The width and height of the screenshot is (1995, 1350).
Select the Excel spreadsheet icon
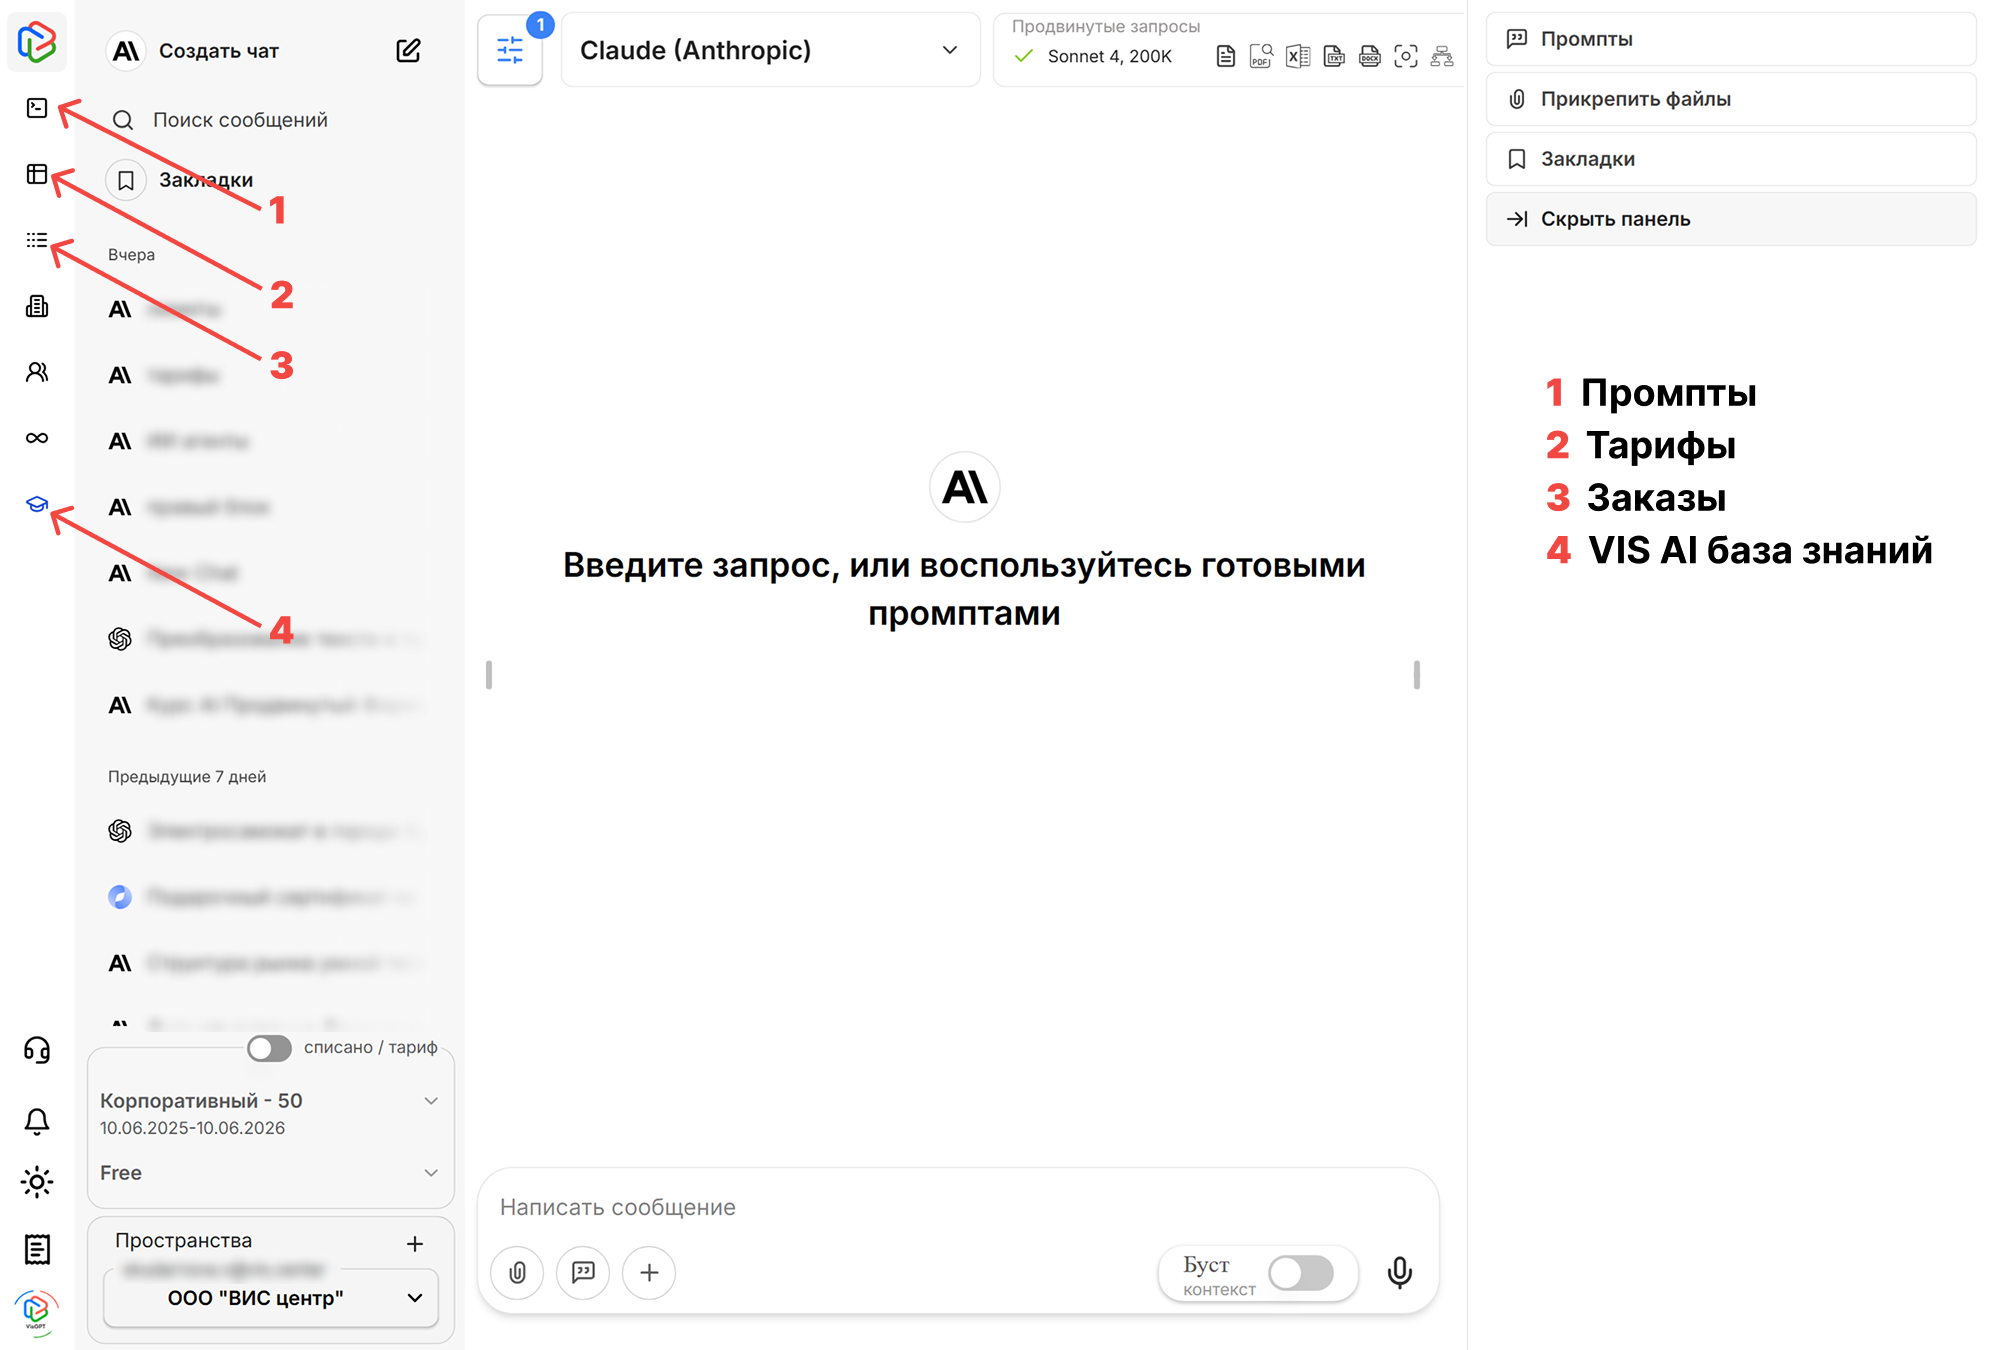tap(1298, 56)
